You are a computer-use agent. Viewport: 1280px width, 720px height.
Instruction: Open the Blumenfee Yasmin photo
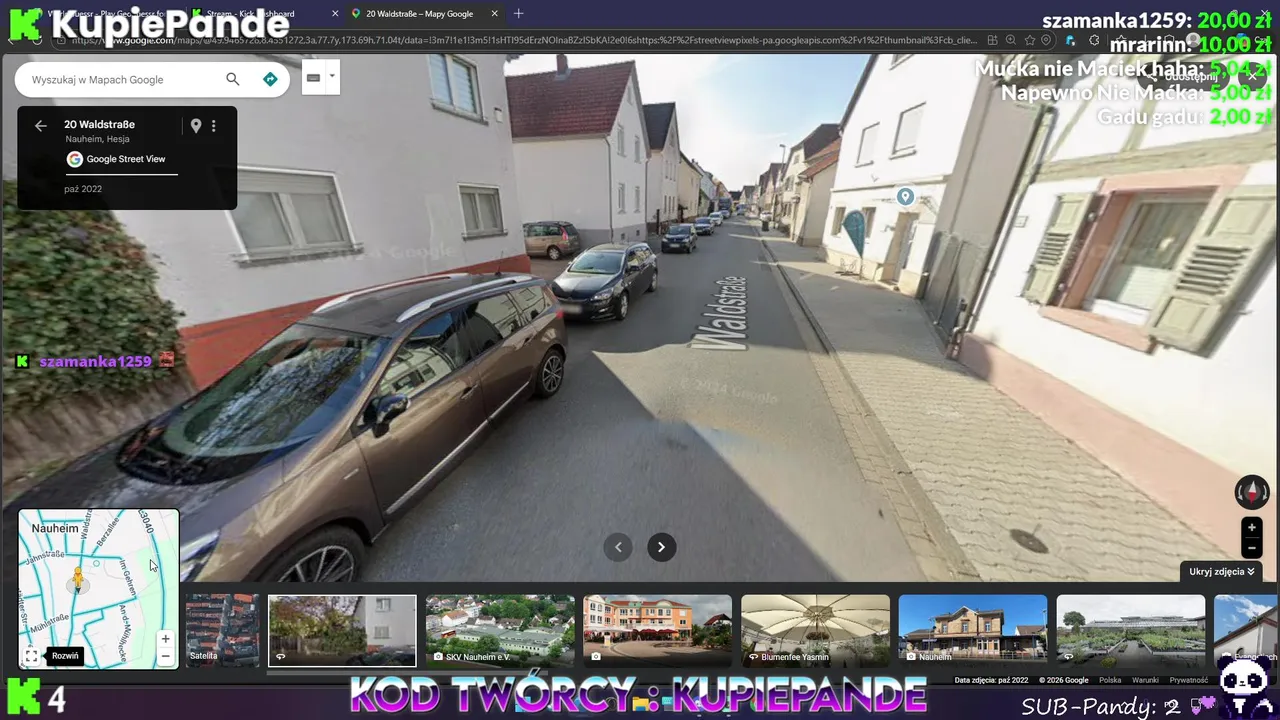point(815,630)
